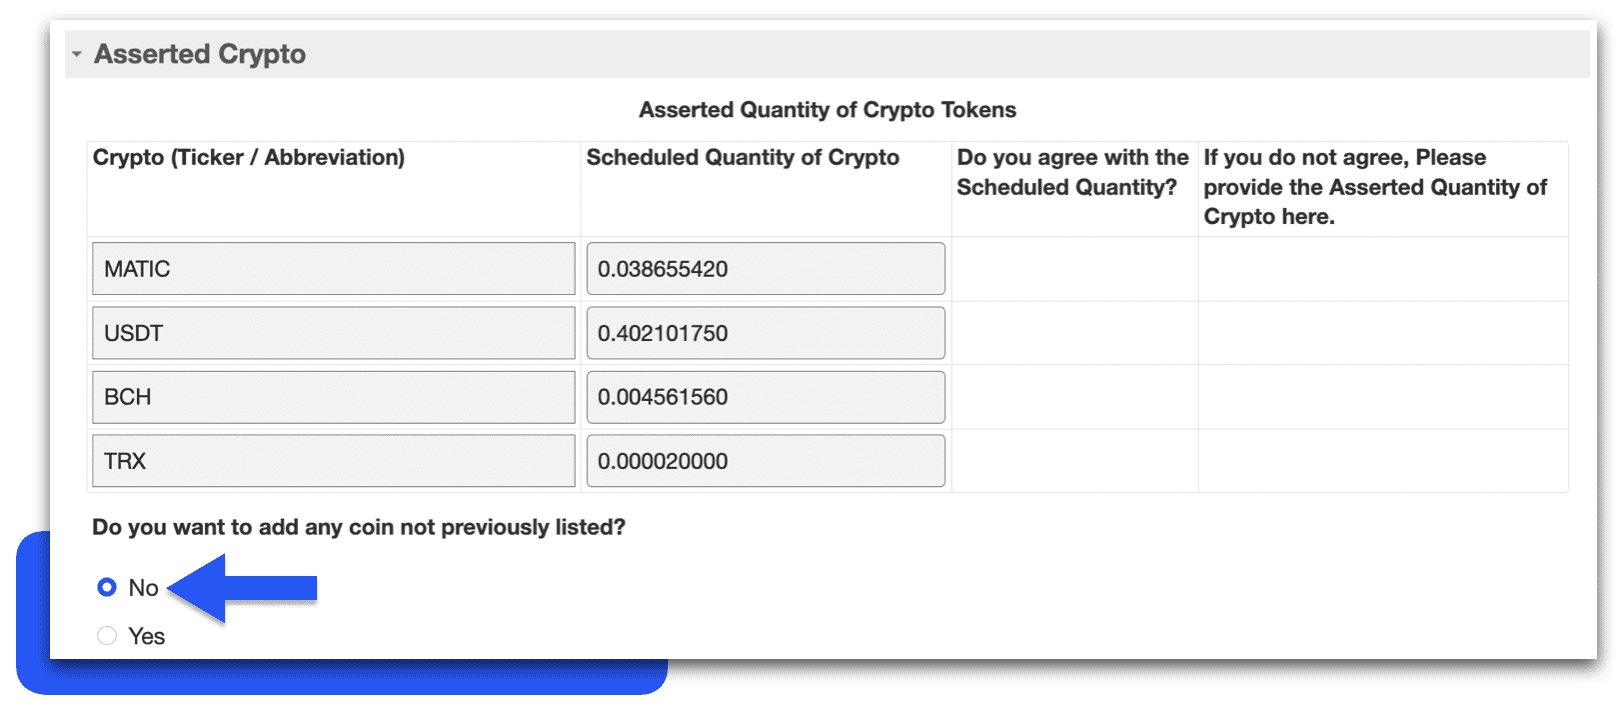Image resolution: width=1620 pixels, height=714 pixels.
Task: Click the agree cell in MATIC row
Action: (1074, 269)
